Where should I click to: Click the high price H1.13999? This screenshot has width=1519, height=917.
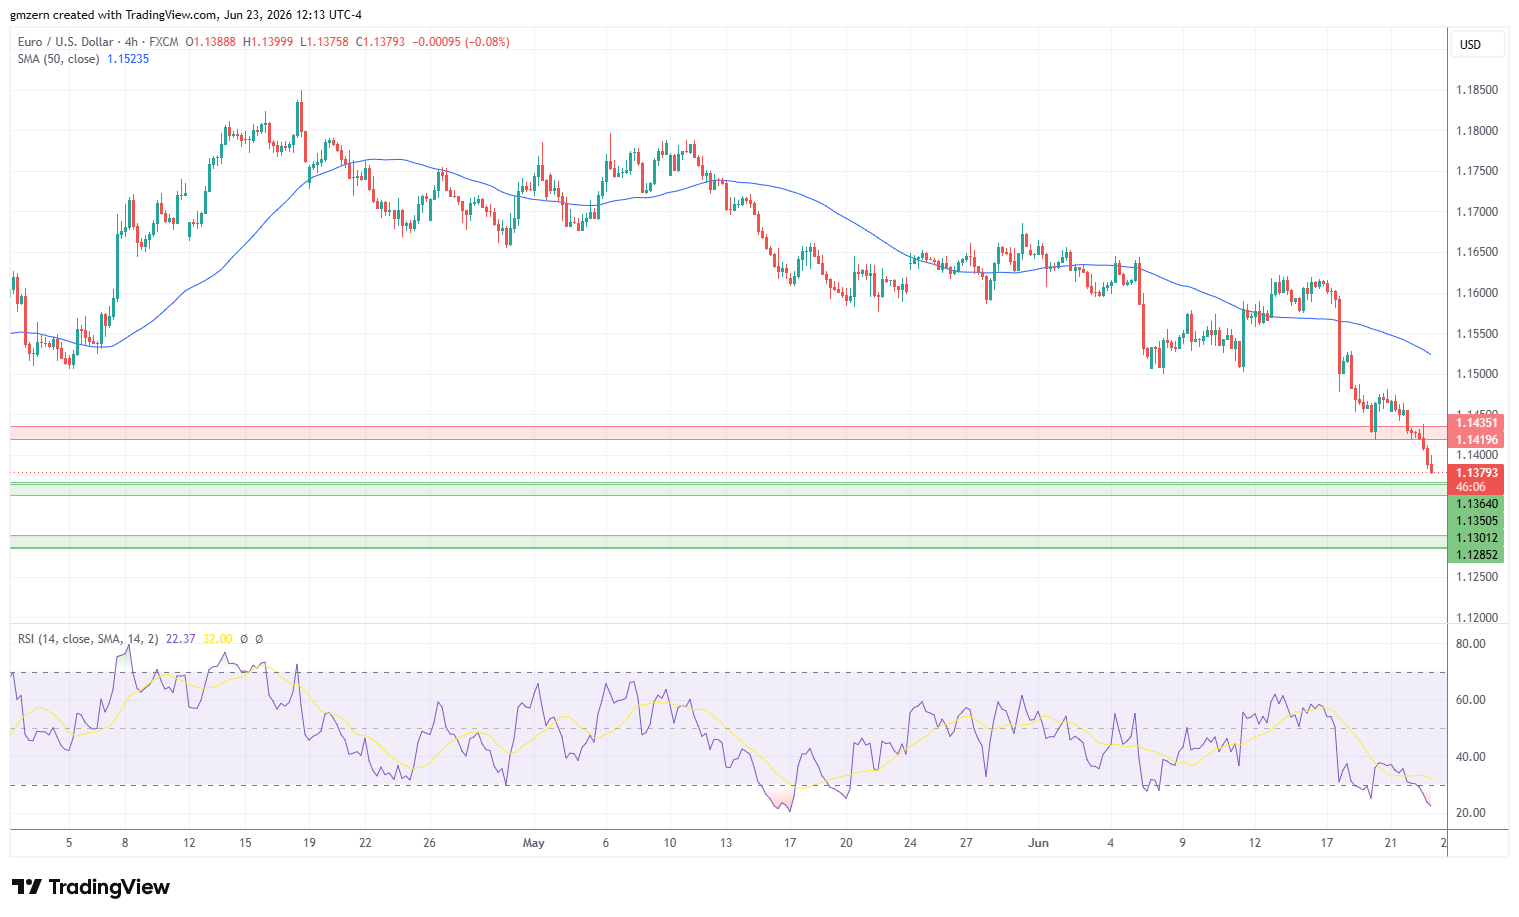click(x=267, y=42)
